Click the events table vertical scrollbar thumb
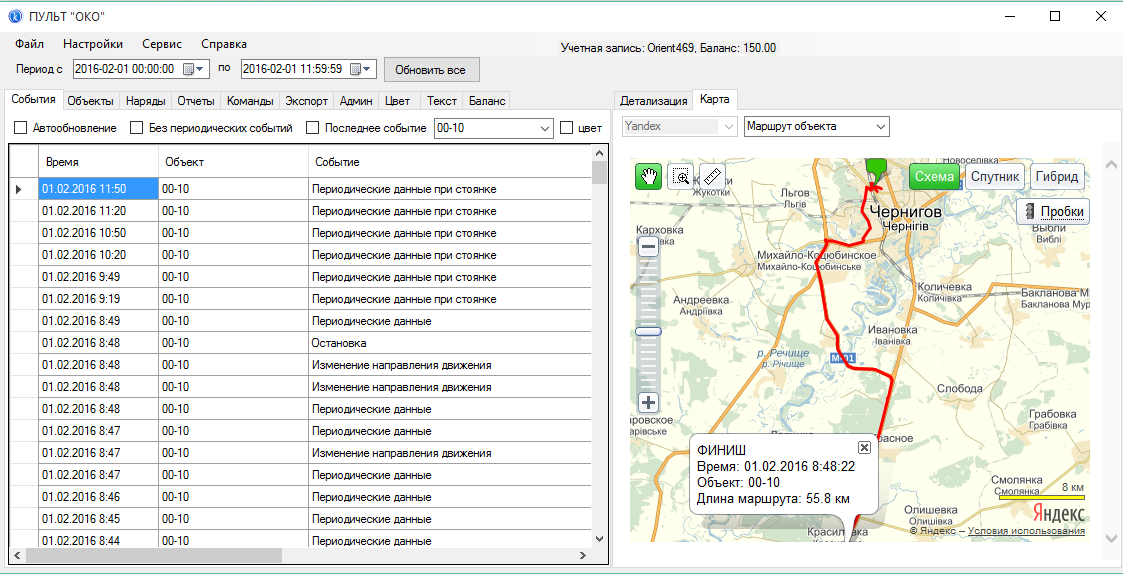1123x574 pixels. click(x=599, y=173)
